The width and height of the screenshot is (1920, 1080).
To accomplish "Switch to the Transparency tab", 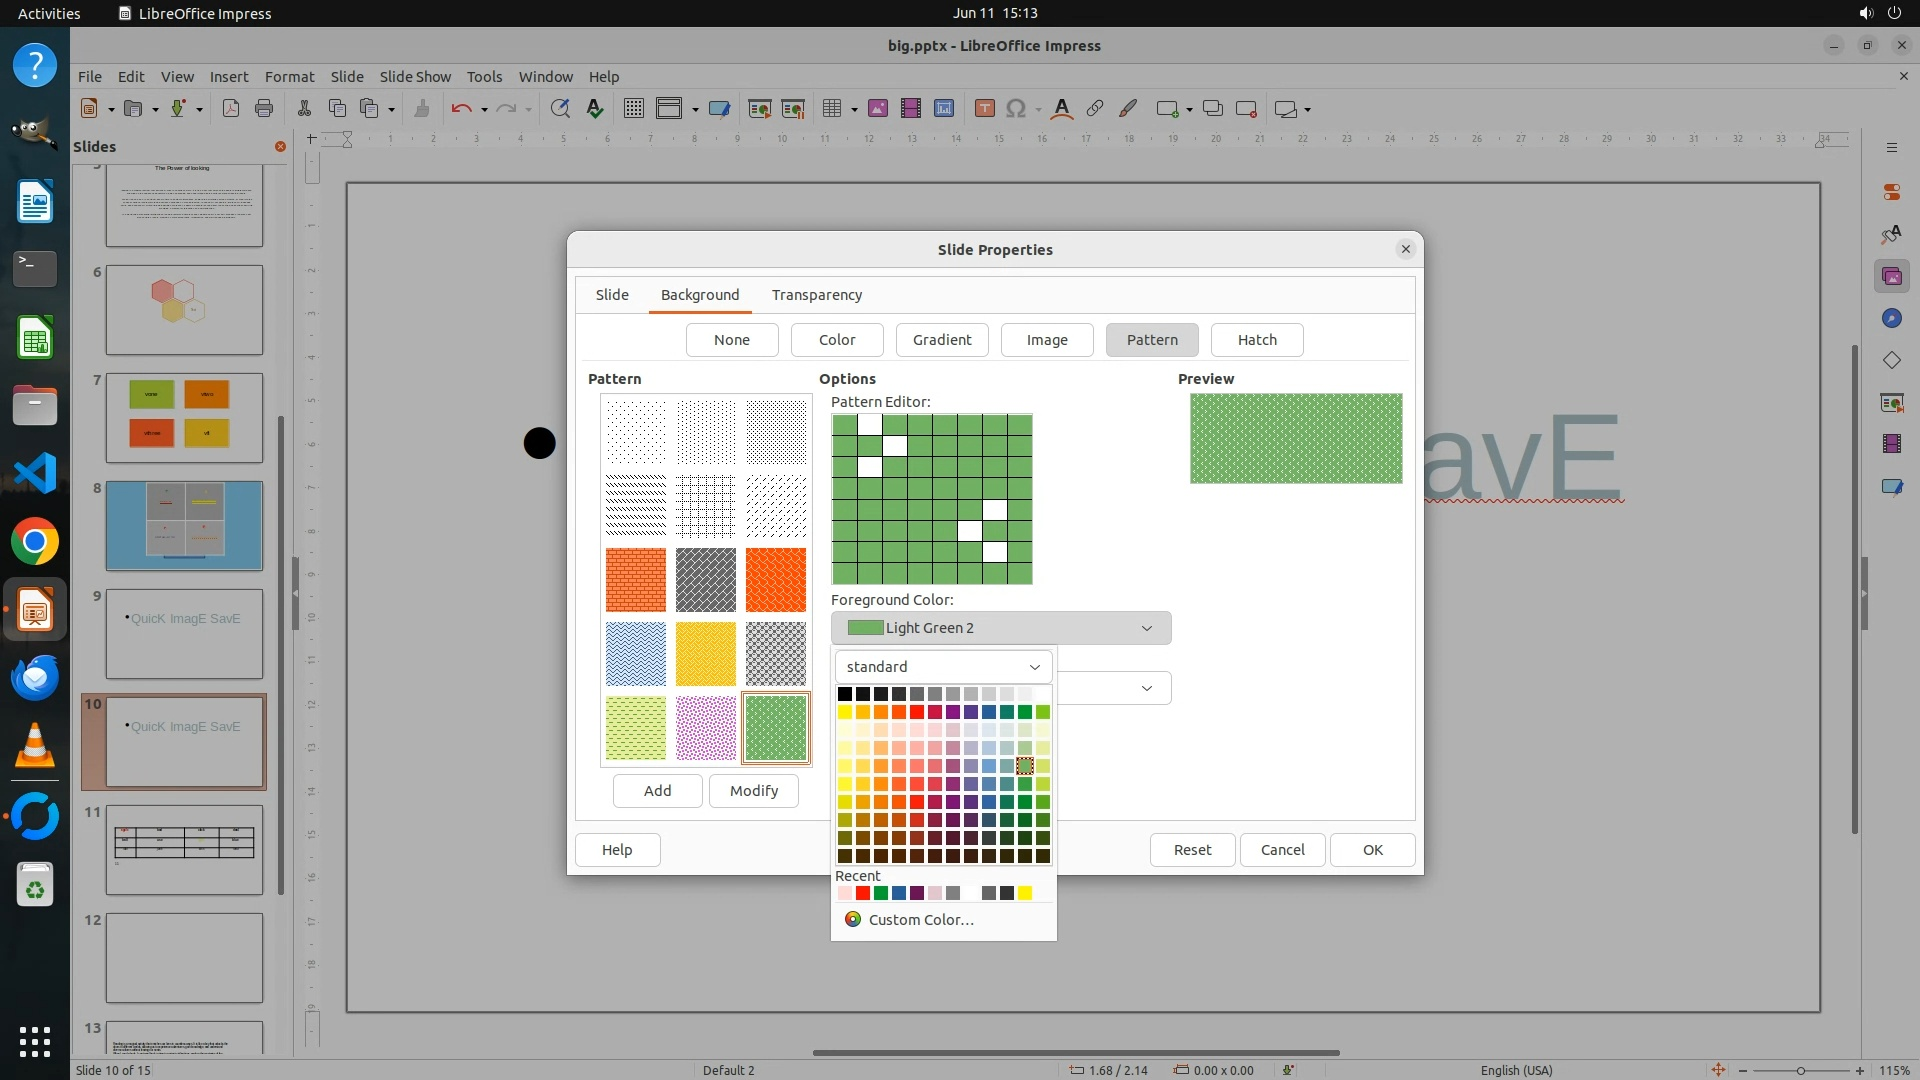I will point(816,295).
